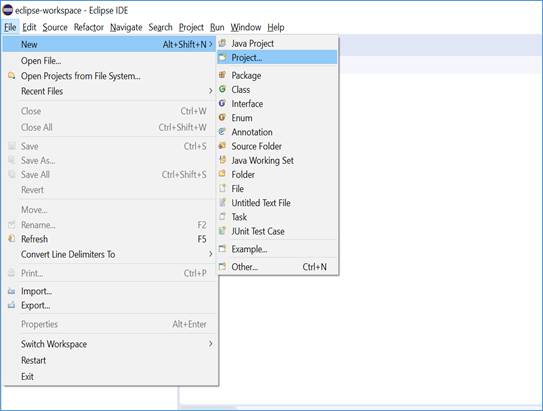Screen dimensions: 543x411
Task: Click the Source Folder icon
Action: [x=222, y=146]
